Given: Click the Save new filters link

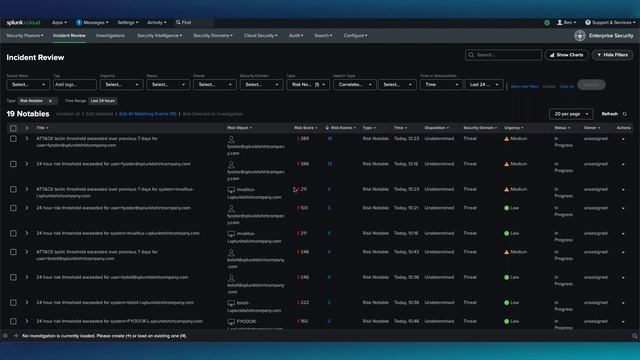Looking at the screenshot, I should click(524, 86).
